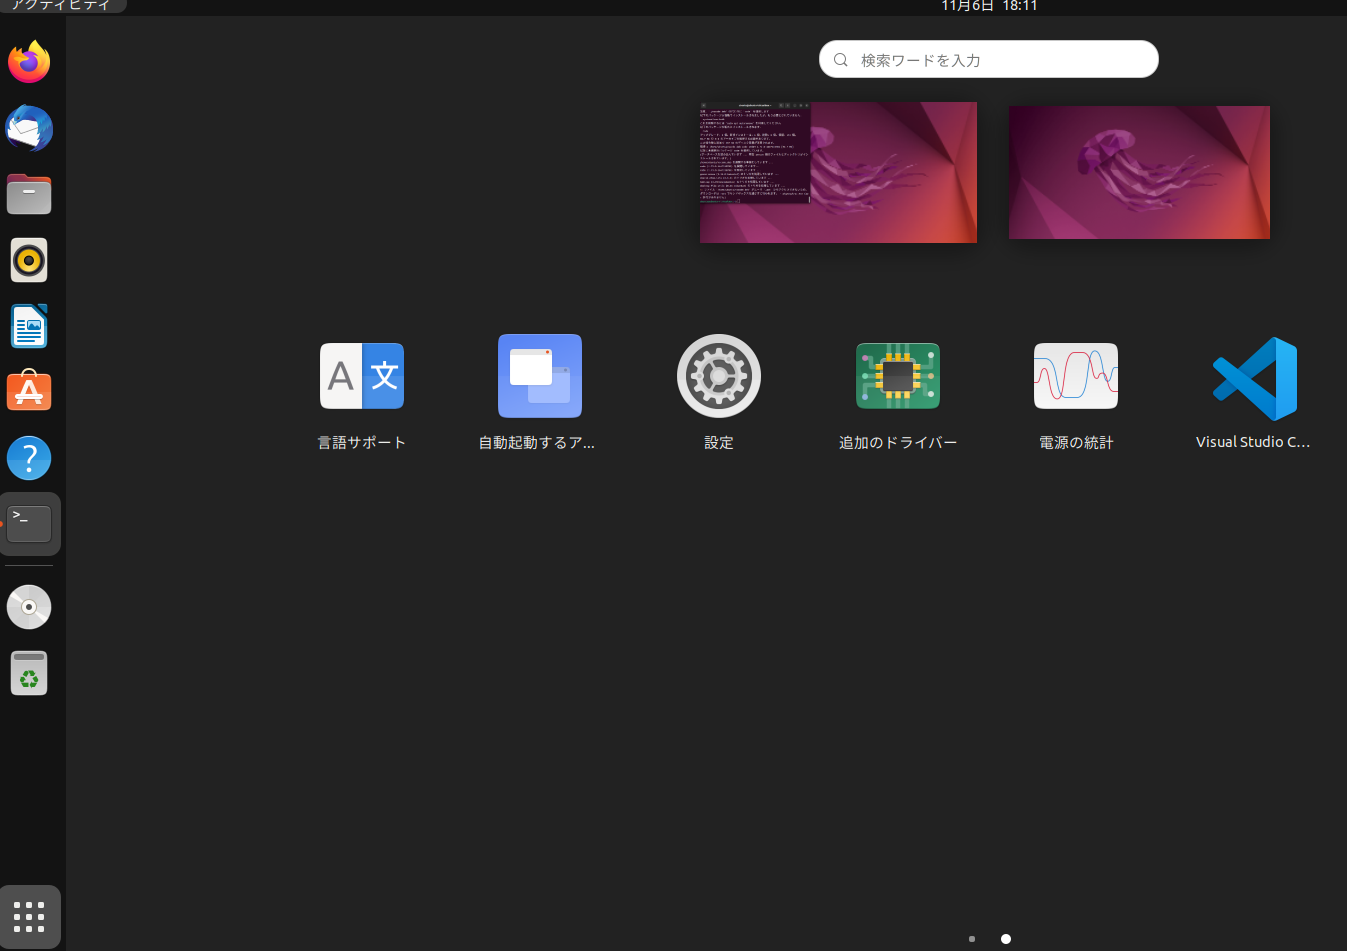Launch 追加のドライバー (Additional Drivers)
1347x951 pixels.
(898, 376)
